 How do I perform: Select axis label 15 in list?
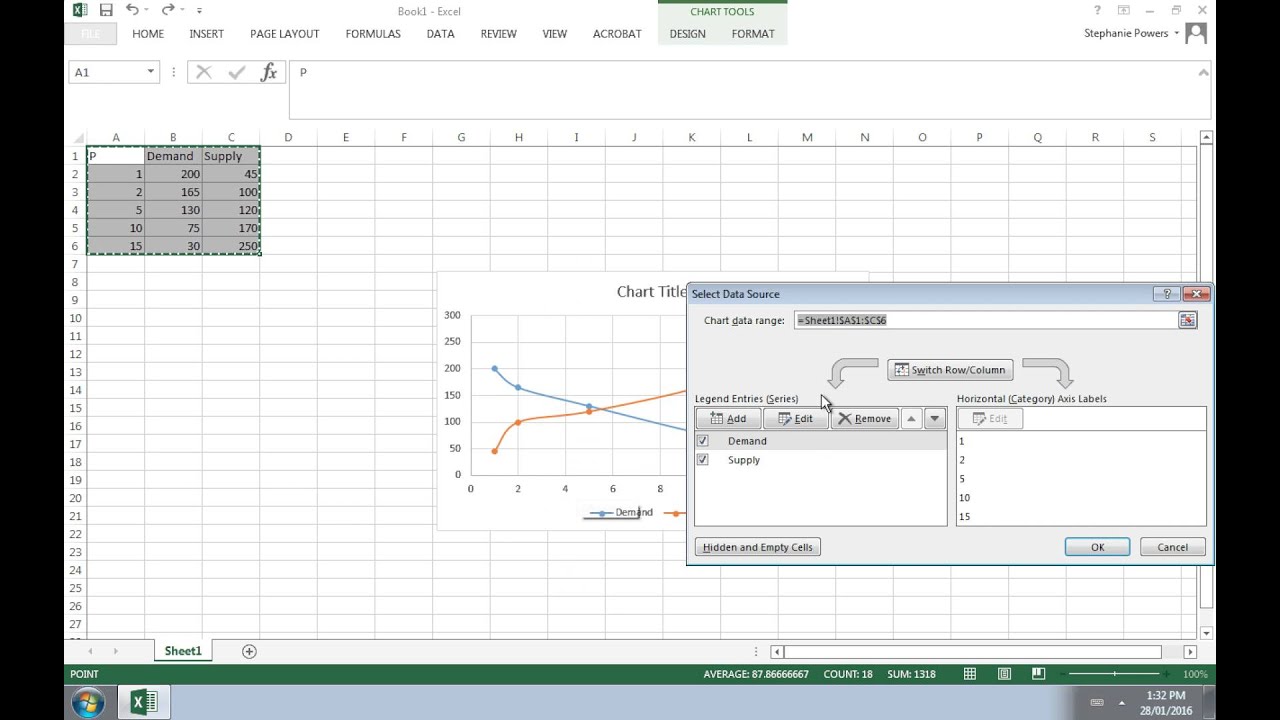[x=1081, y=517]
